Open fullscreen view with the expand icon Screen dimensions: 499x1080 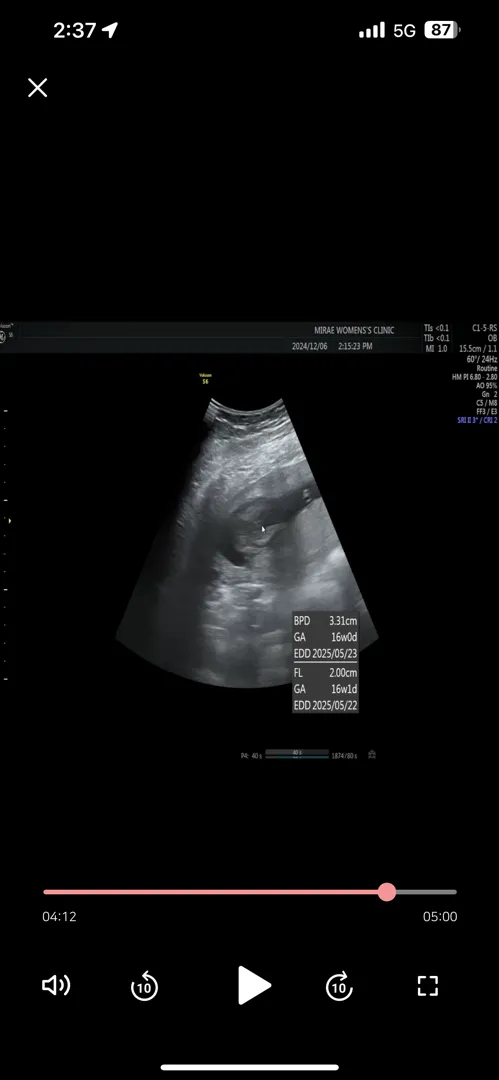tap(428, 986)
